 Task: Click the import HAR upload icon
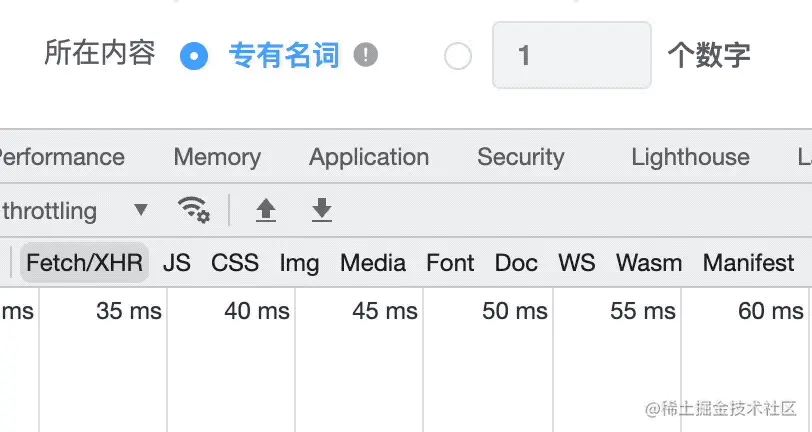coord(265,210)
